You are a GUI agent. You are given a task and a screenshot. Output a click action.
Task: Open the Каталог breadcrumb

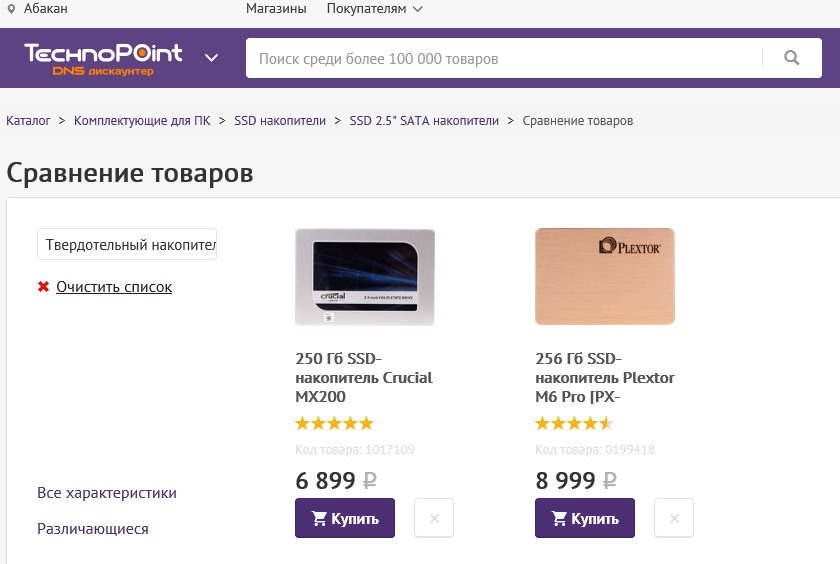pos(28,121)
